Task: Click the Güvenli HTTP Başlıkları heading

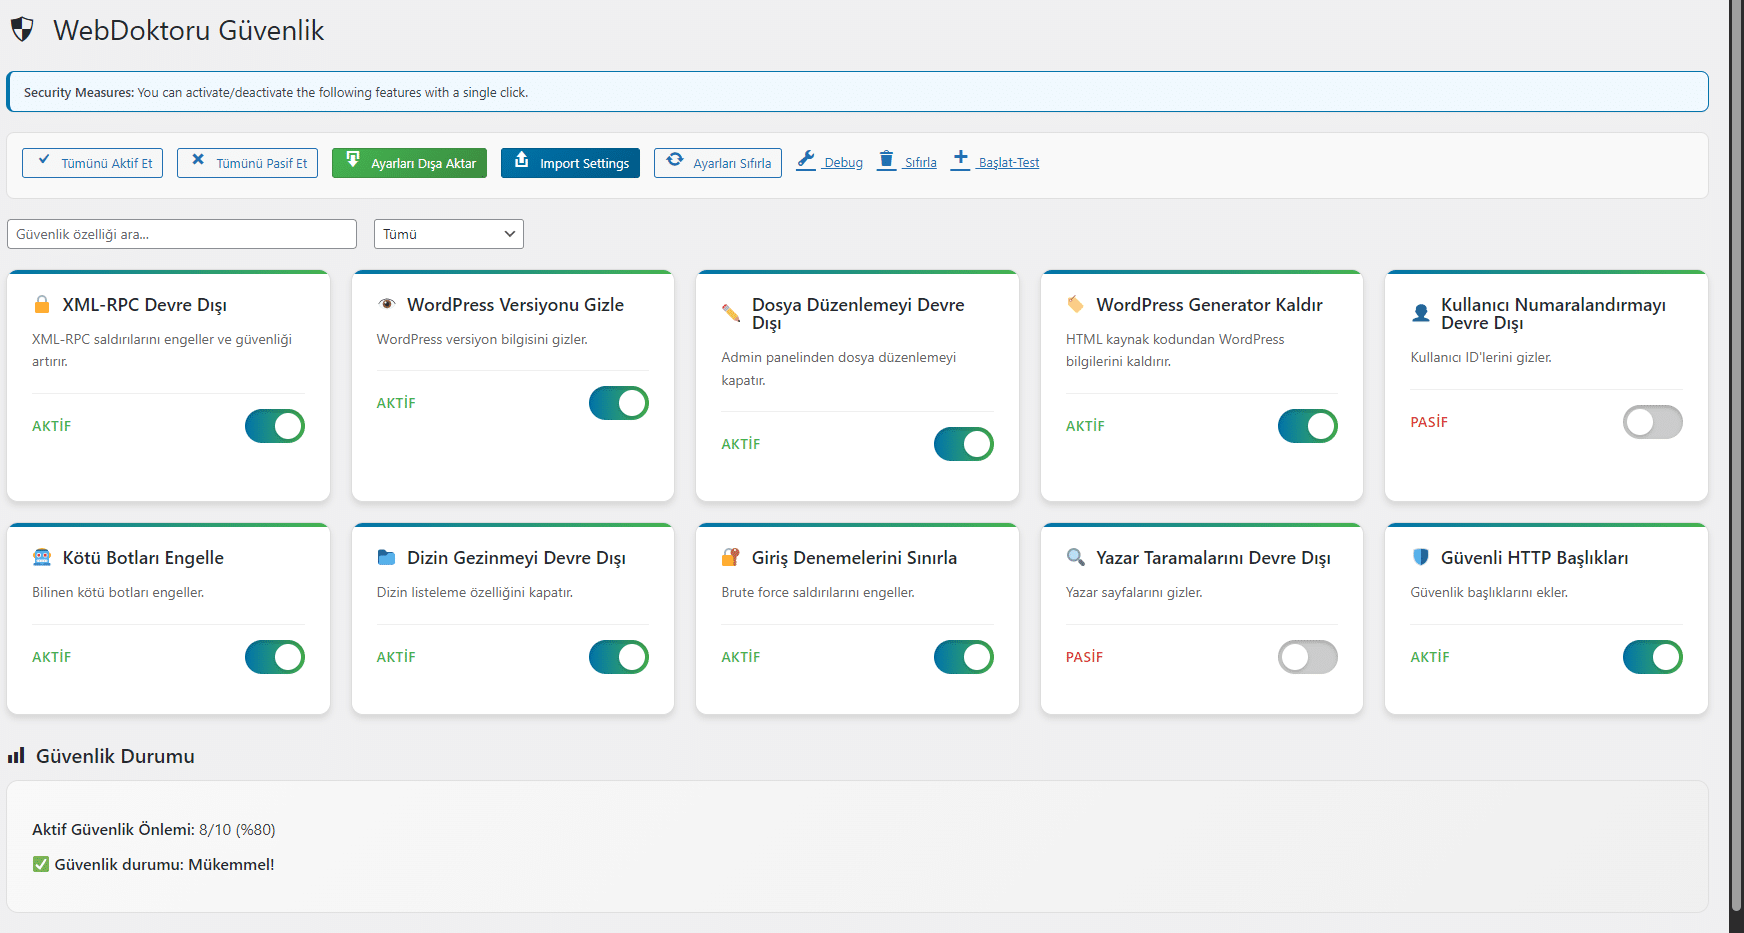Action: pos(1534,557)
